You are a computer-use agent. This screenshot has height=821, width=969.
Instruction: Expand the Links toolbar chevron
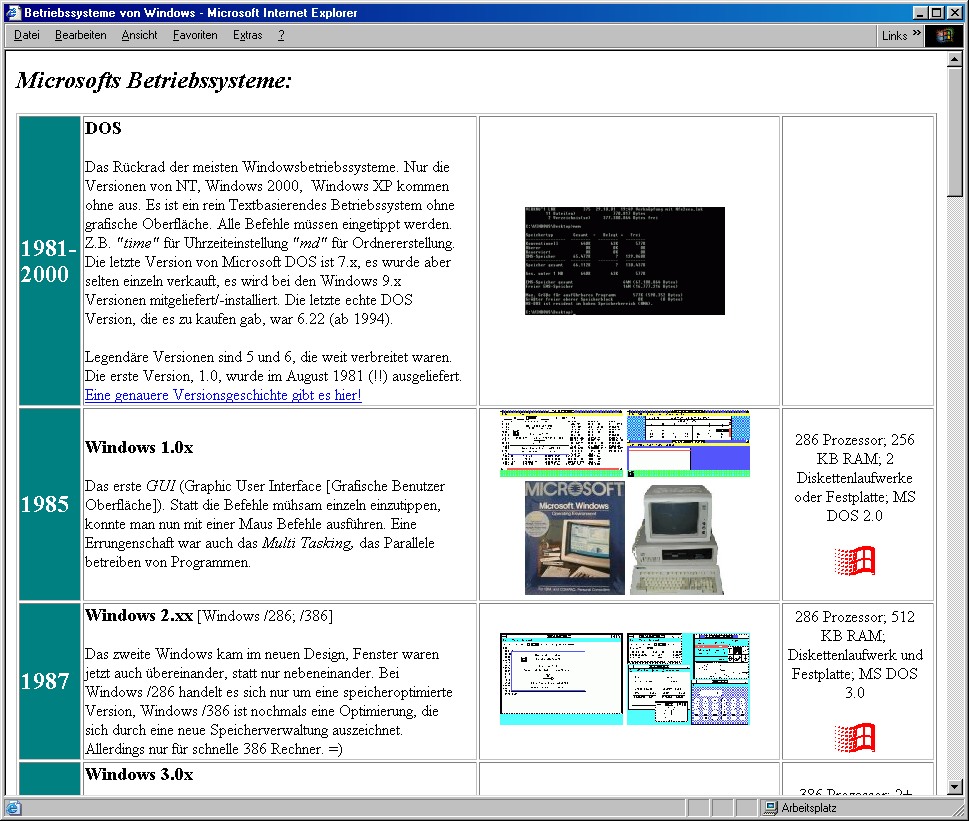point(916,33)
